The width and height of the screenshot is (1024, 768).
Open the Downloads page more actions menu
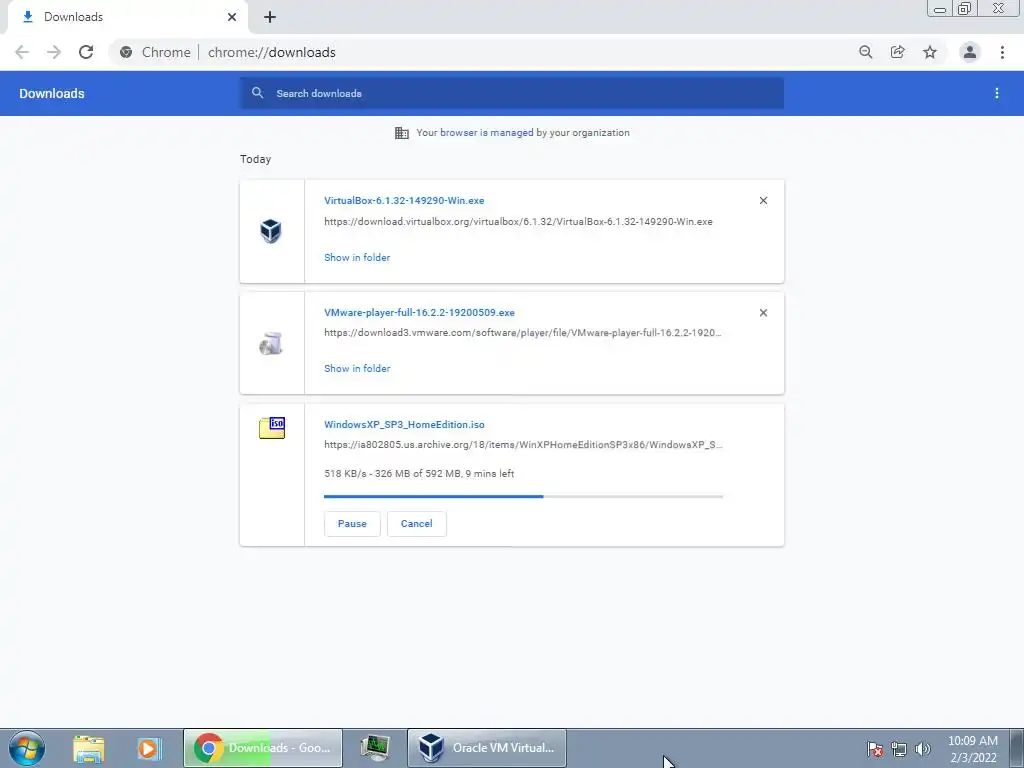997,93
